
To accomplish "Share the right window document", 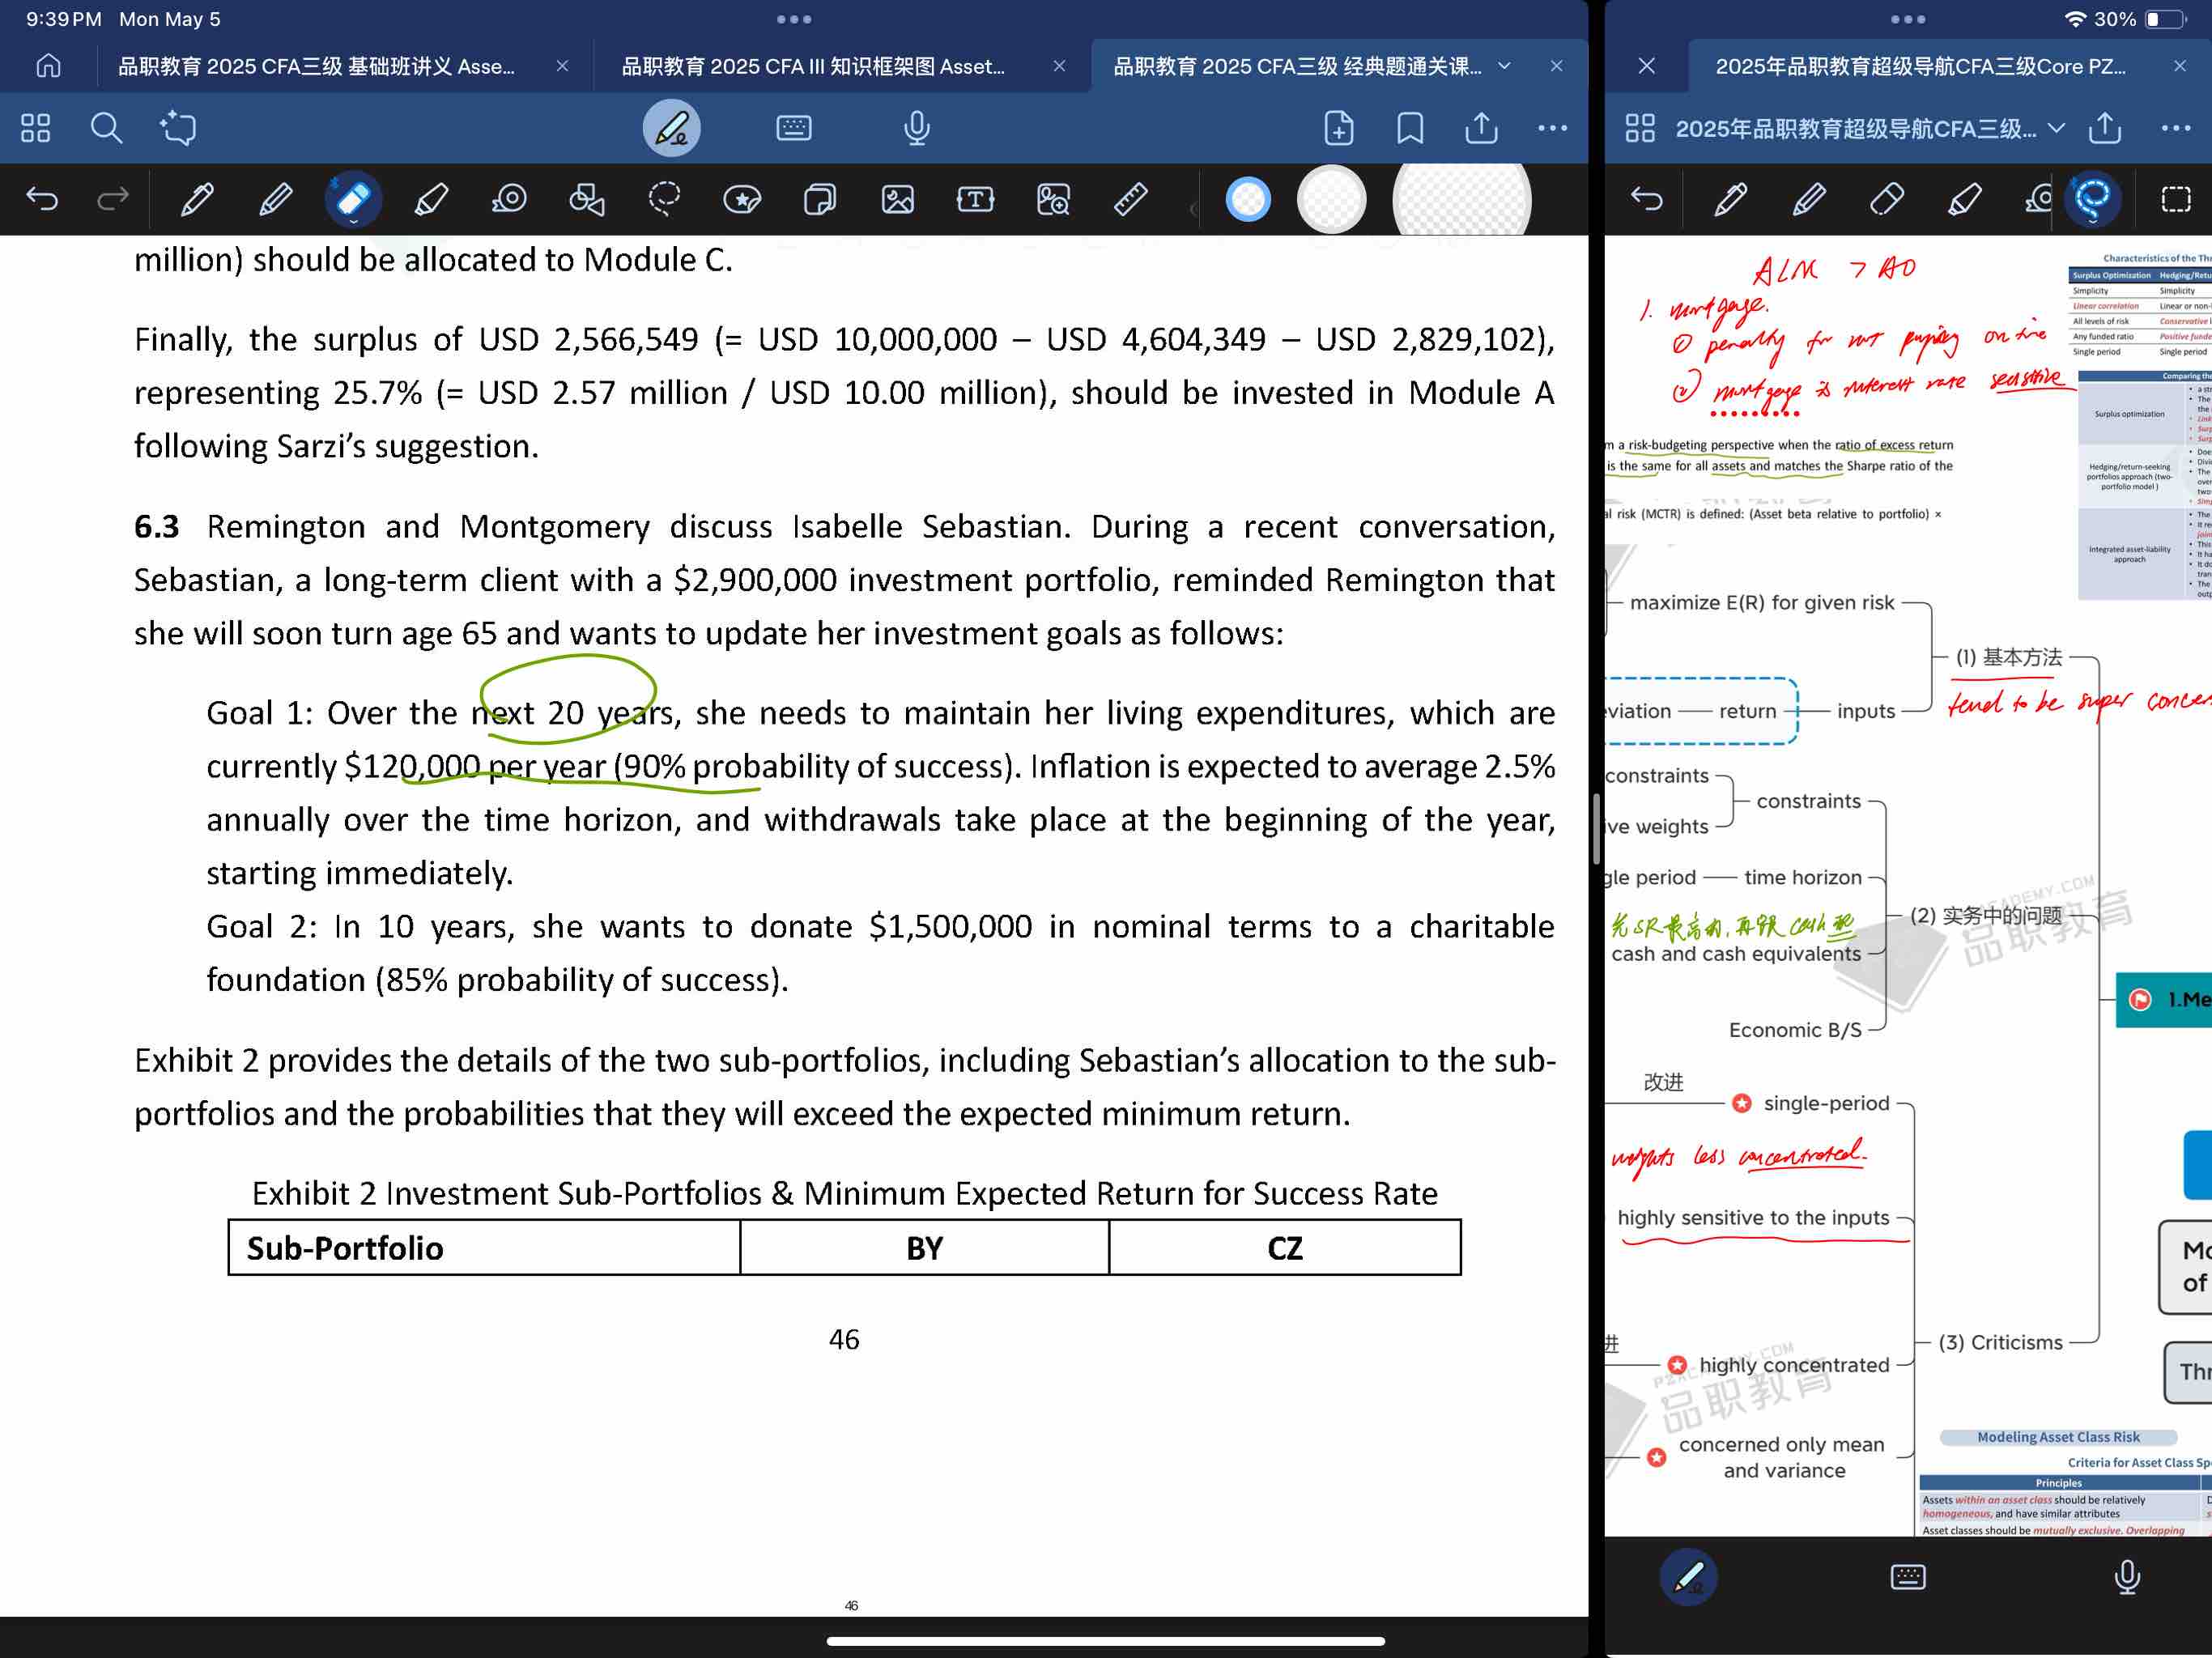I will 2105,128.
